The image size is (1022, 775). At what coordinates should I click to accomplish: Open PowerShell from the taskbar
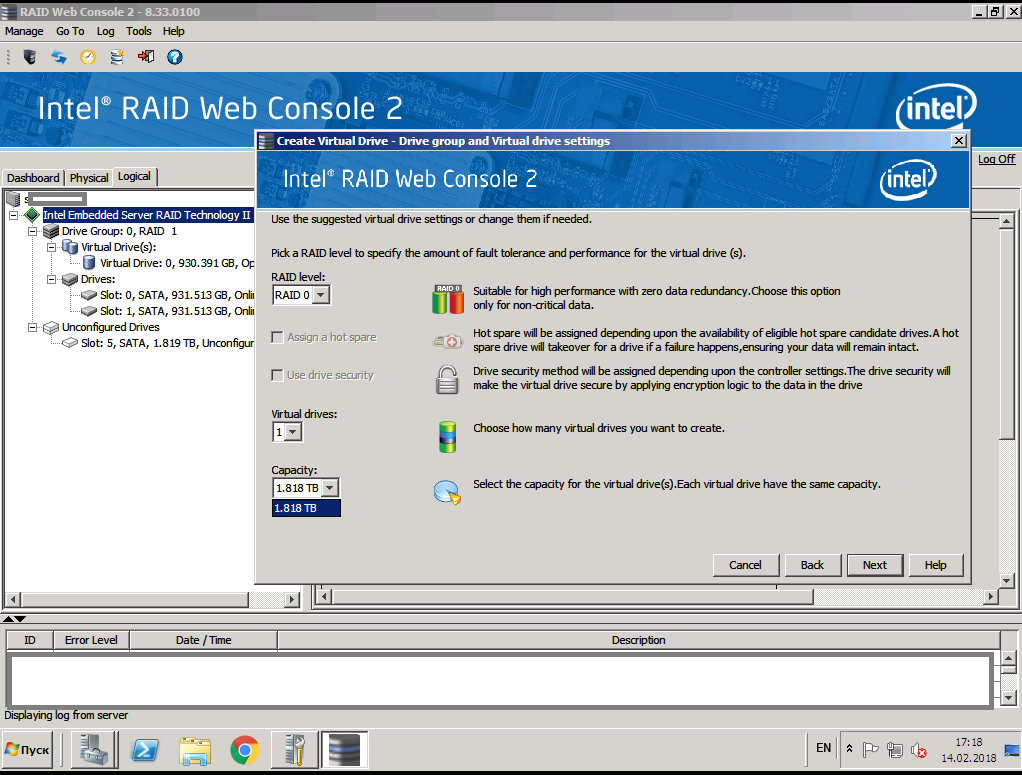(x=145, y=750)
